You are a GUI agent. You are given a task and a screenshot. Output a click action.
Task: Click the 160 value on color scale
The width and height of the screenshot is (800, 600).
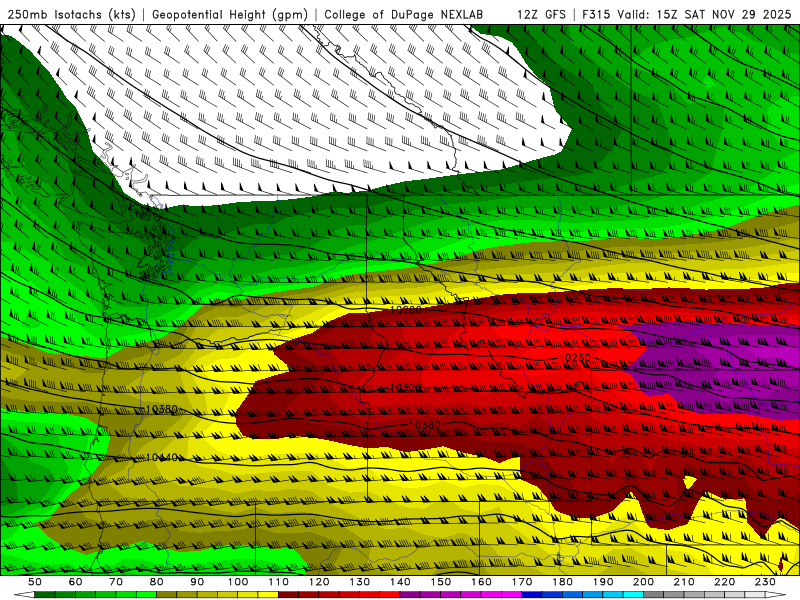click(x=481, y=582)
